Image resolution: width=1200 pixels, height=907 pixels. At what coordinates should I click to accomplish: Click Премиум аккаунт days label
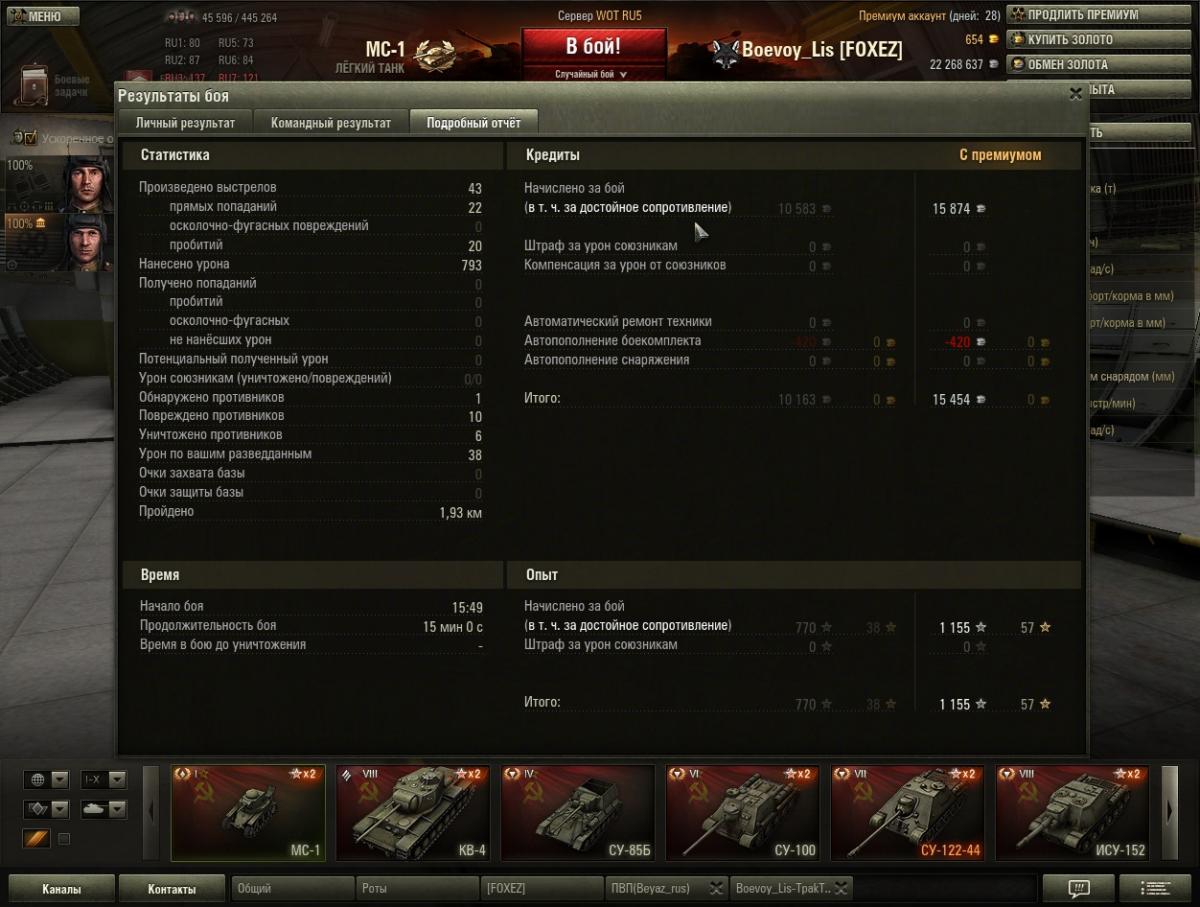(930, 16)
